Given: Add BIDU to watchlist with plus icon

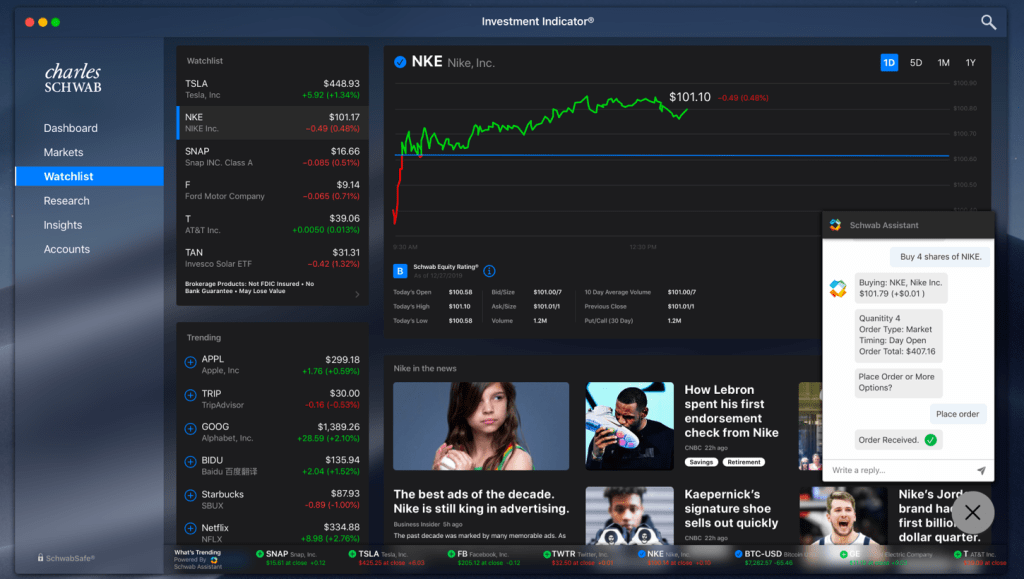Looking at the screenshot, I should click(190, 462).
